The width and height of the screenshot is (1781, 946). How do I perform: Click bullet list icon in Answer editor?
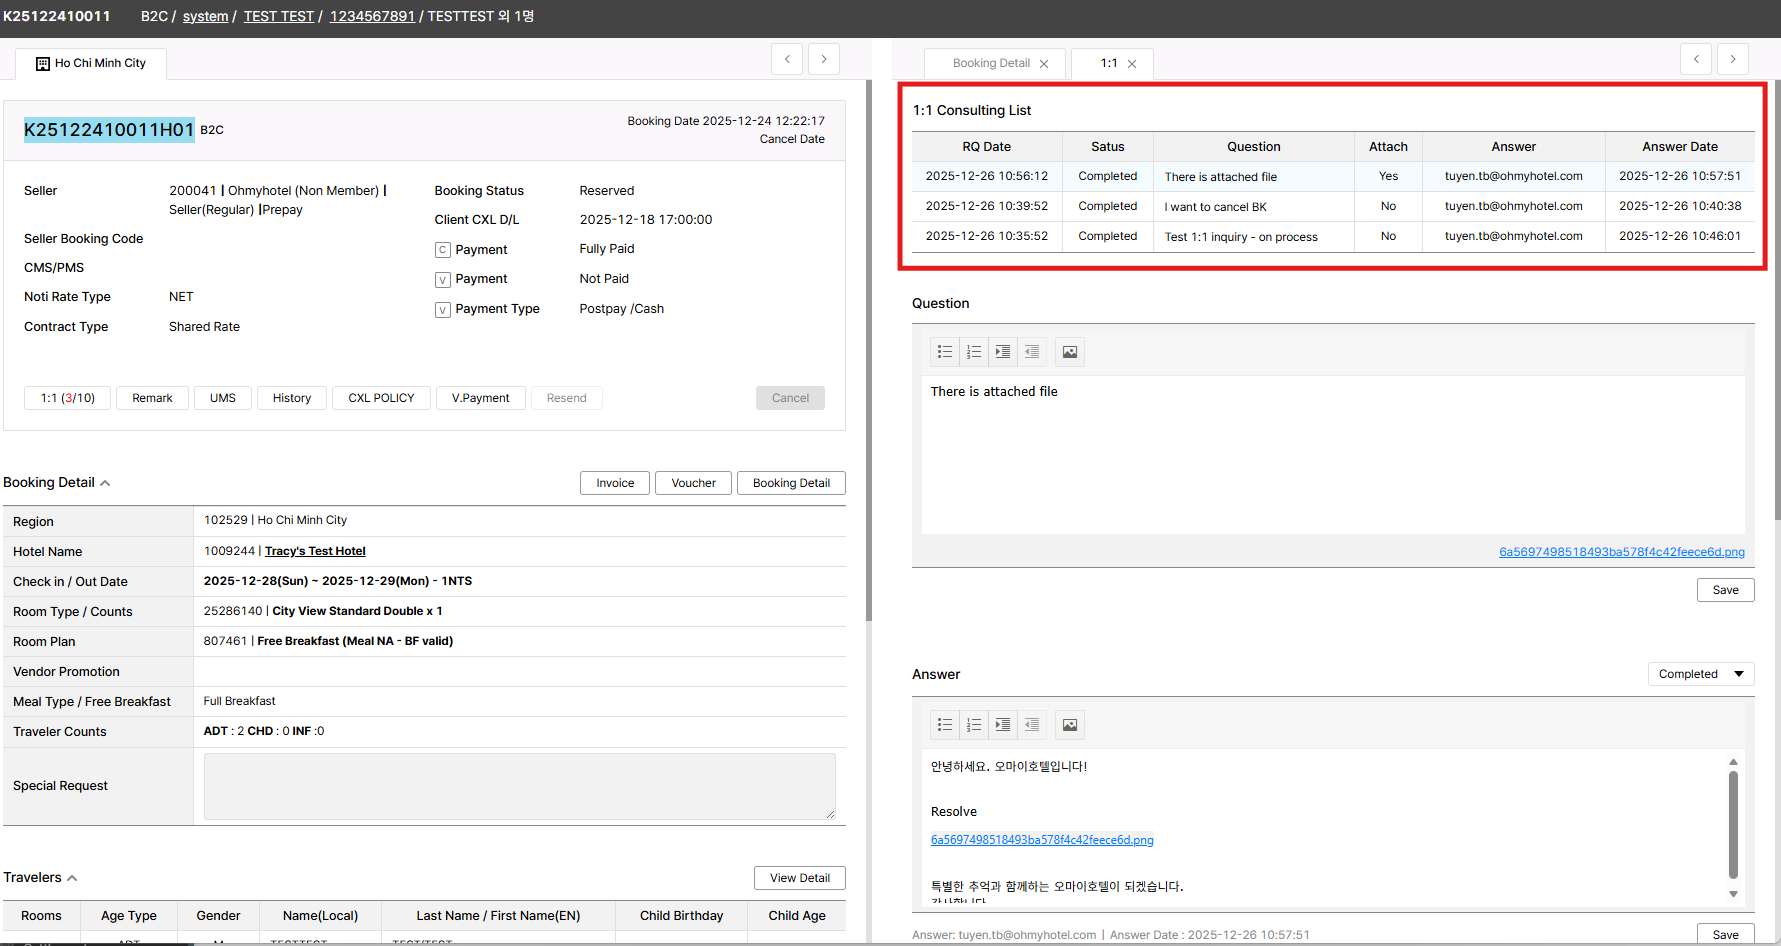click(945, 725)
